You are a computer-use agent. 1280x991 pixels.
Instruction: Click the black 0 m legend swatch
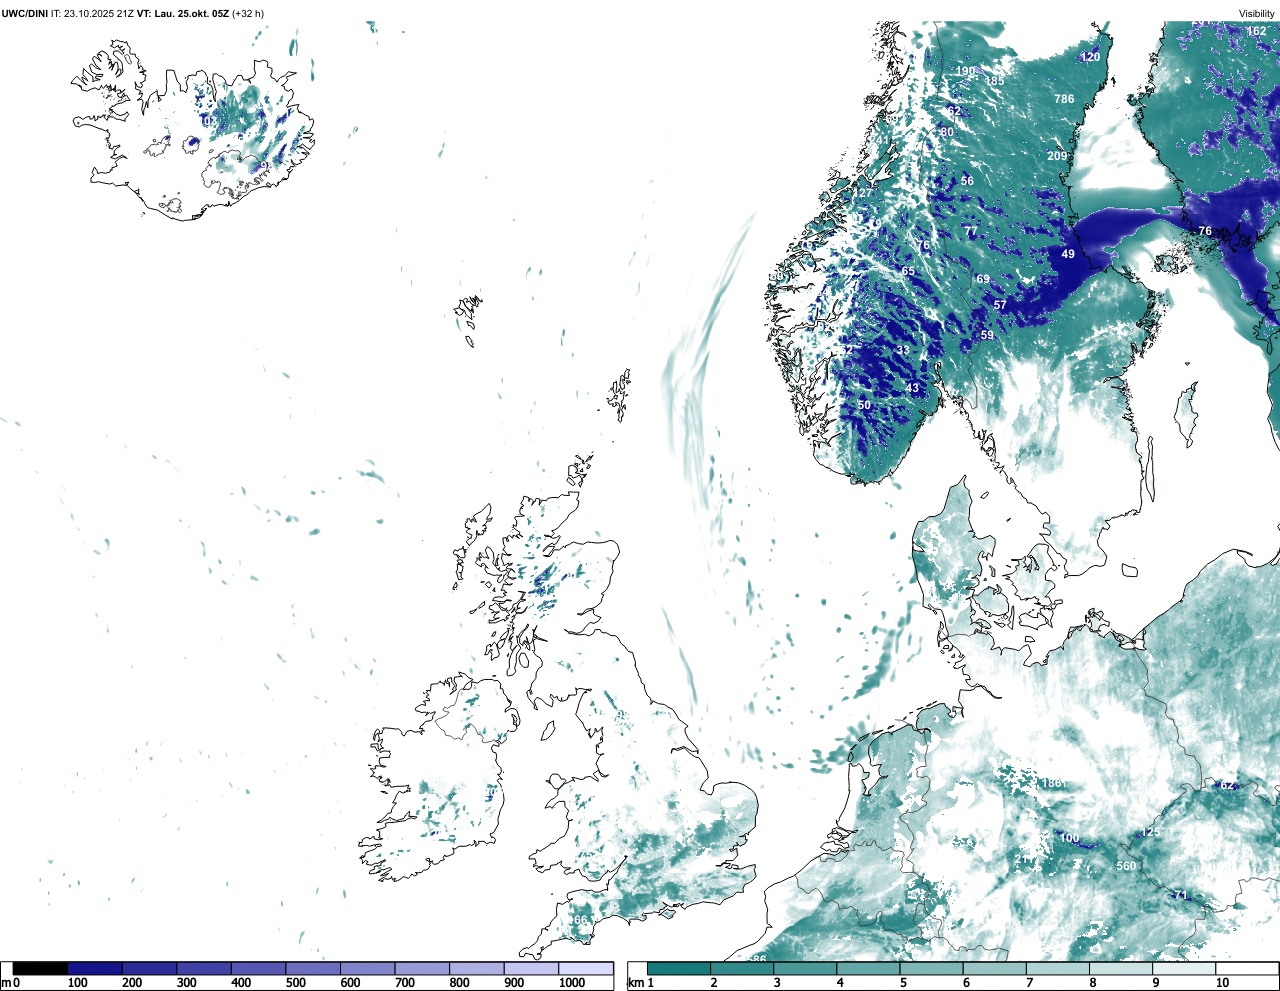pyautogui.click(x=41, y=968)
